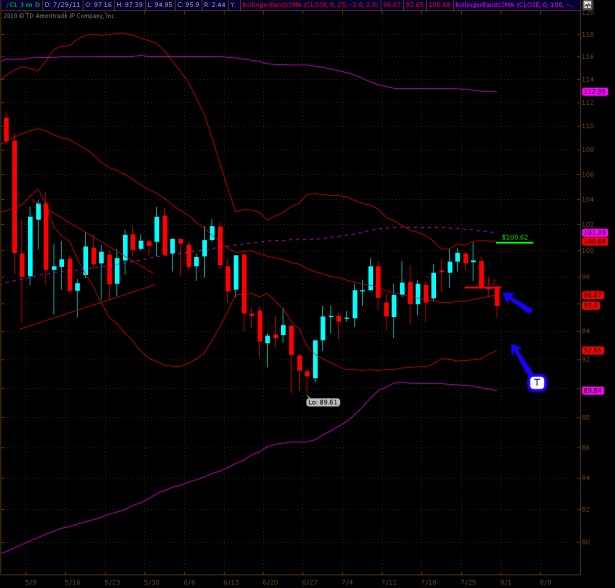The image size is (615, 588).
Task: Click the 100.68 study value in header
Action: (439, 5)
